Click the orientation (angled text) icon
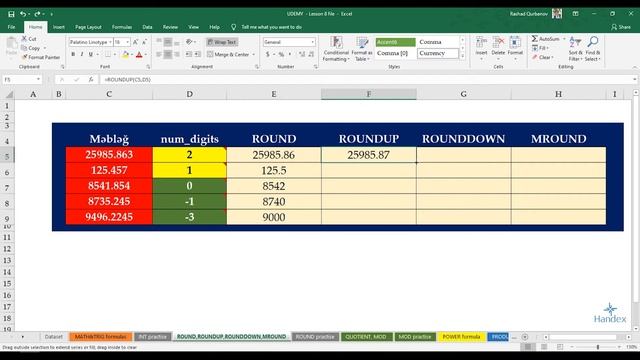This screenshot has height=360, width=640. (x=189, y=42)
